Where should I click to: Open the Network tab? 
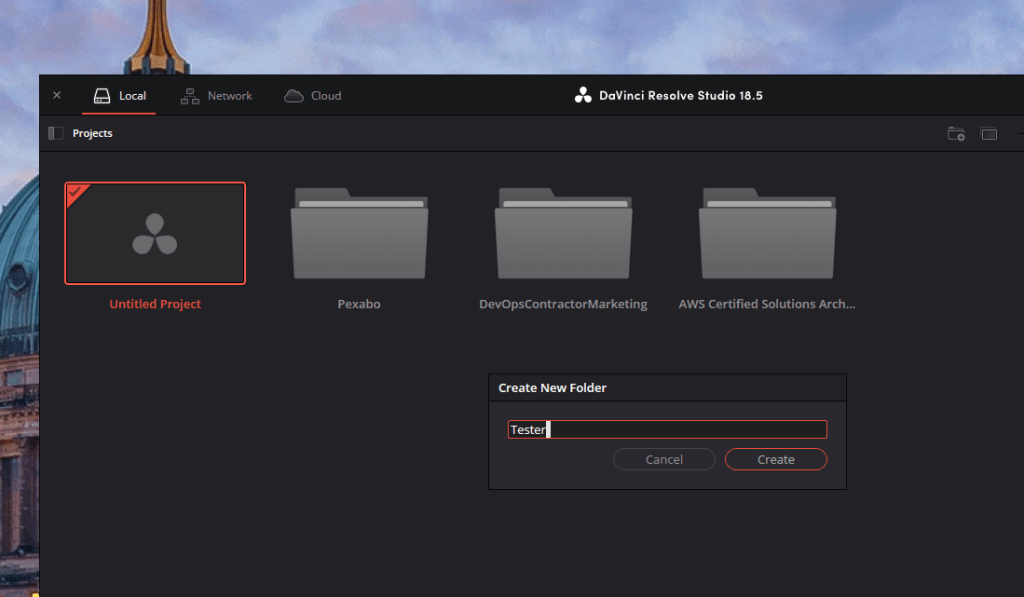click(x=216, y=95)
